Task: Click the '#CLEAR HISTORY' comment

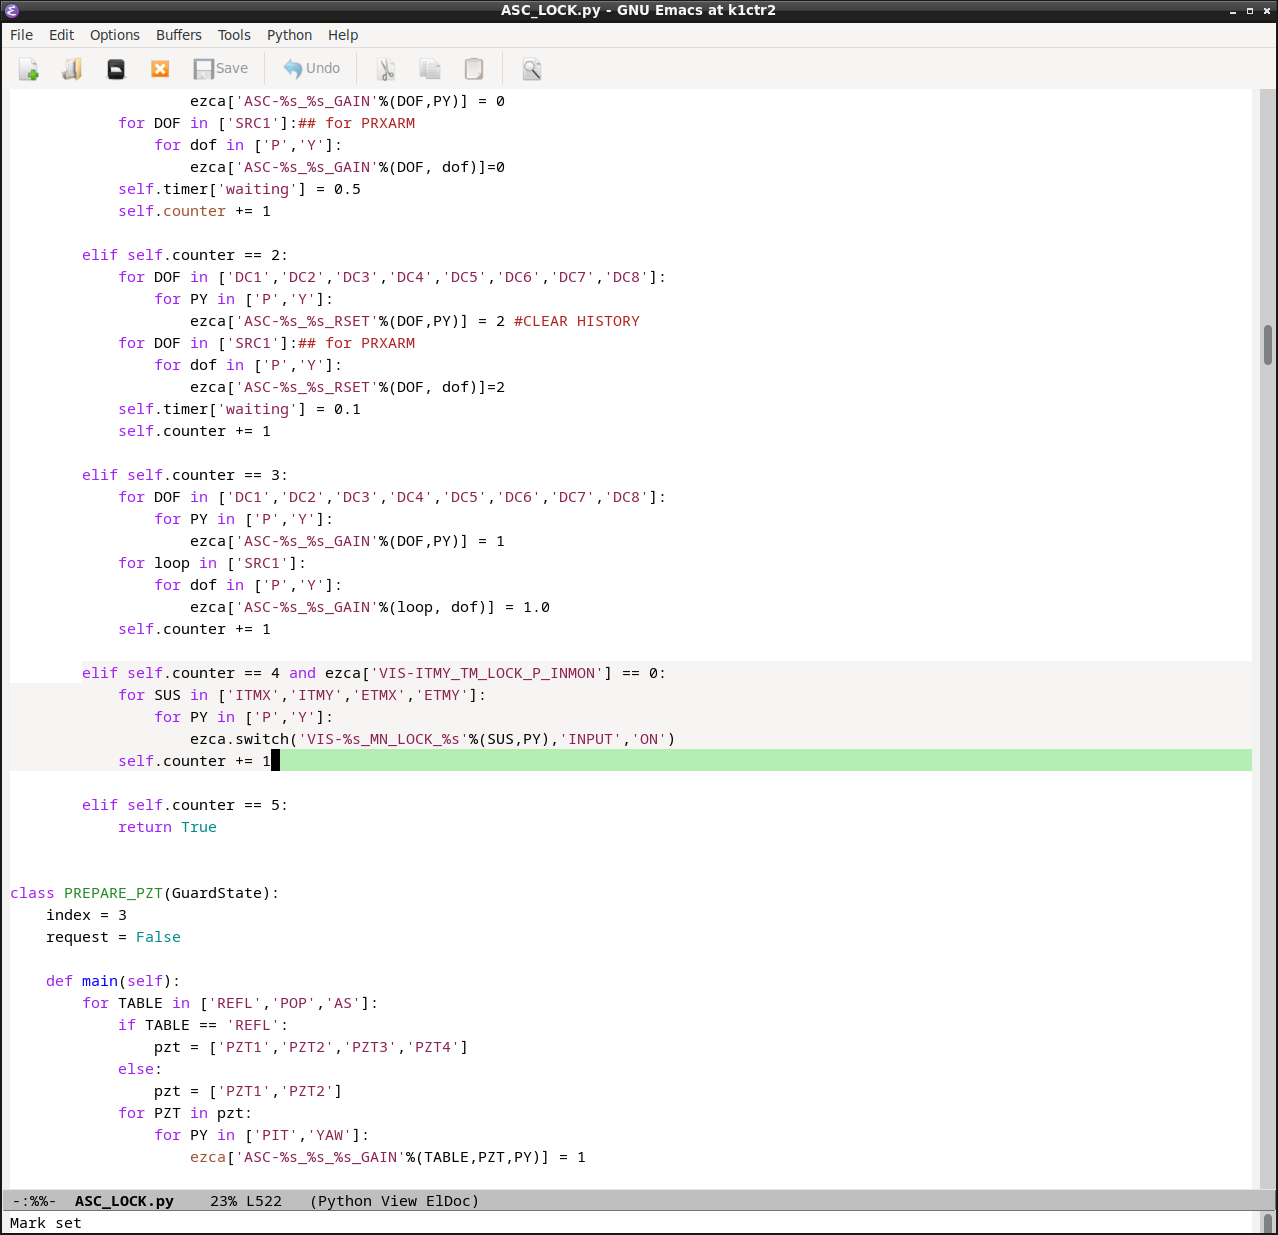Action: pyautogui.click(x=577, y=321)
